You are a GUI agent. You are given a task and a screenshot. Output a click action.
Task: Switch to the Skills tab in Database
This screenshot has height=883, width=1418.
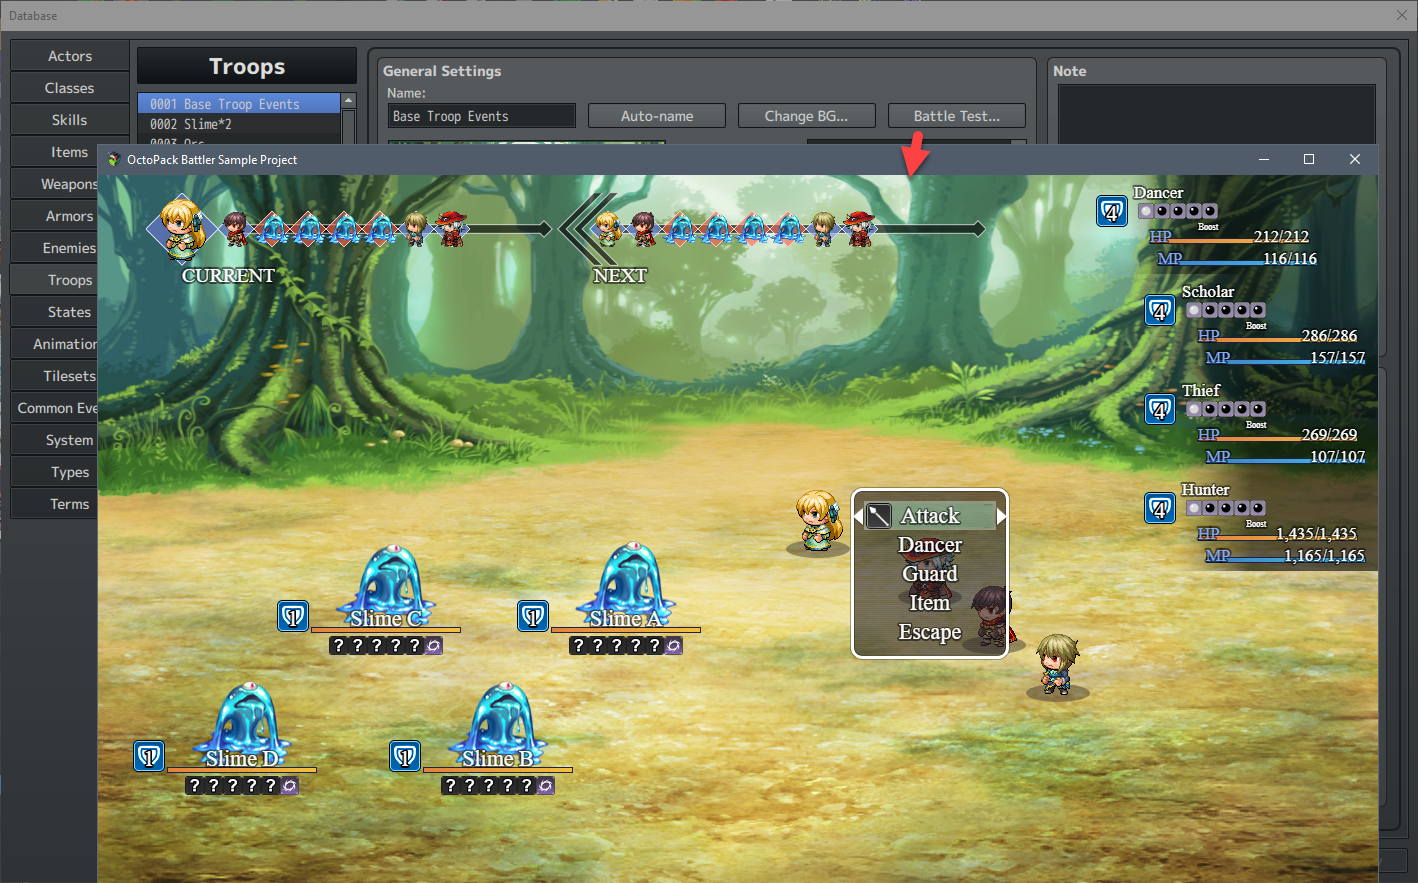[70, 120]
